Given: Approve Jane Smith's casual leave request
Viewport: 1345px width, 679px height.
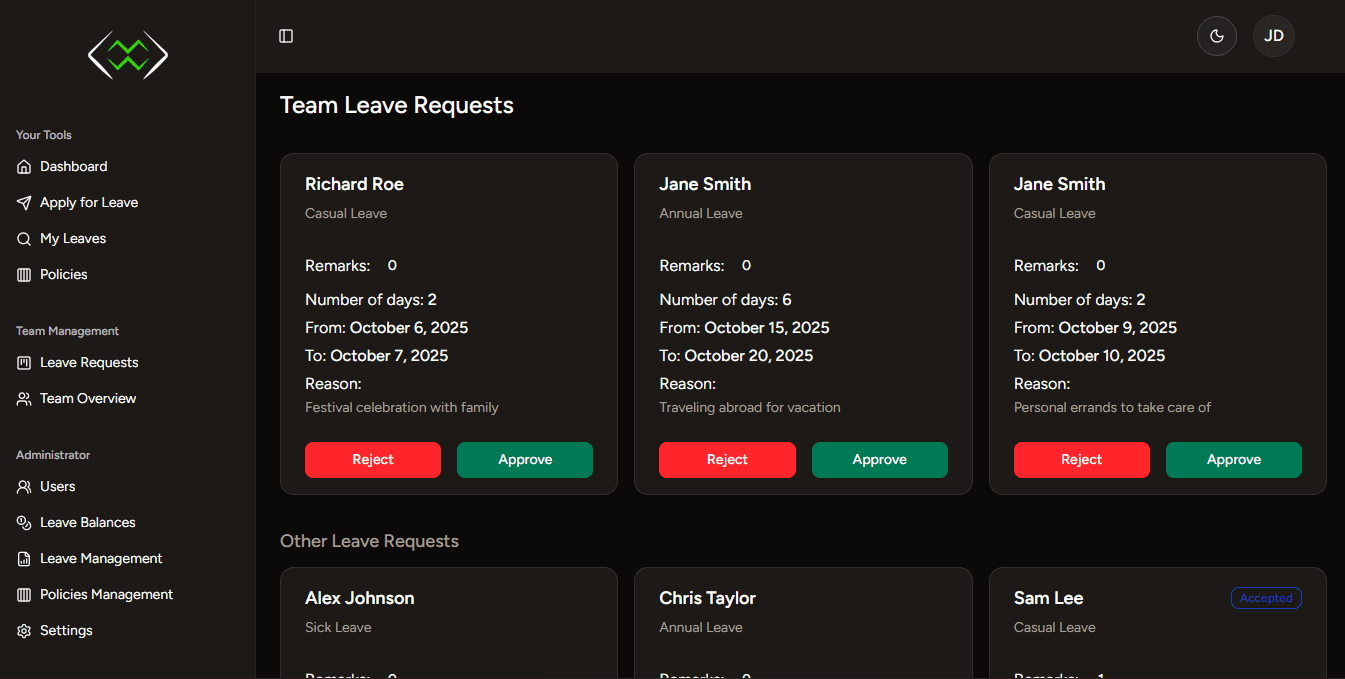Looking at the screenshot, I should pyautogui.click(x=1233, y=460).
